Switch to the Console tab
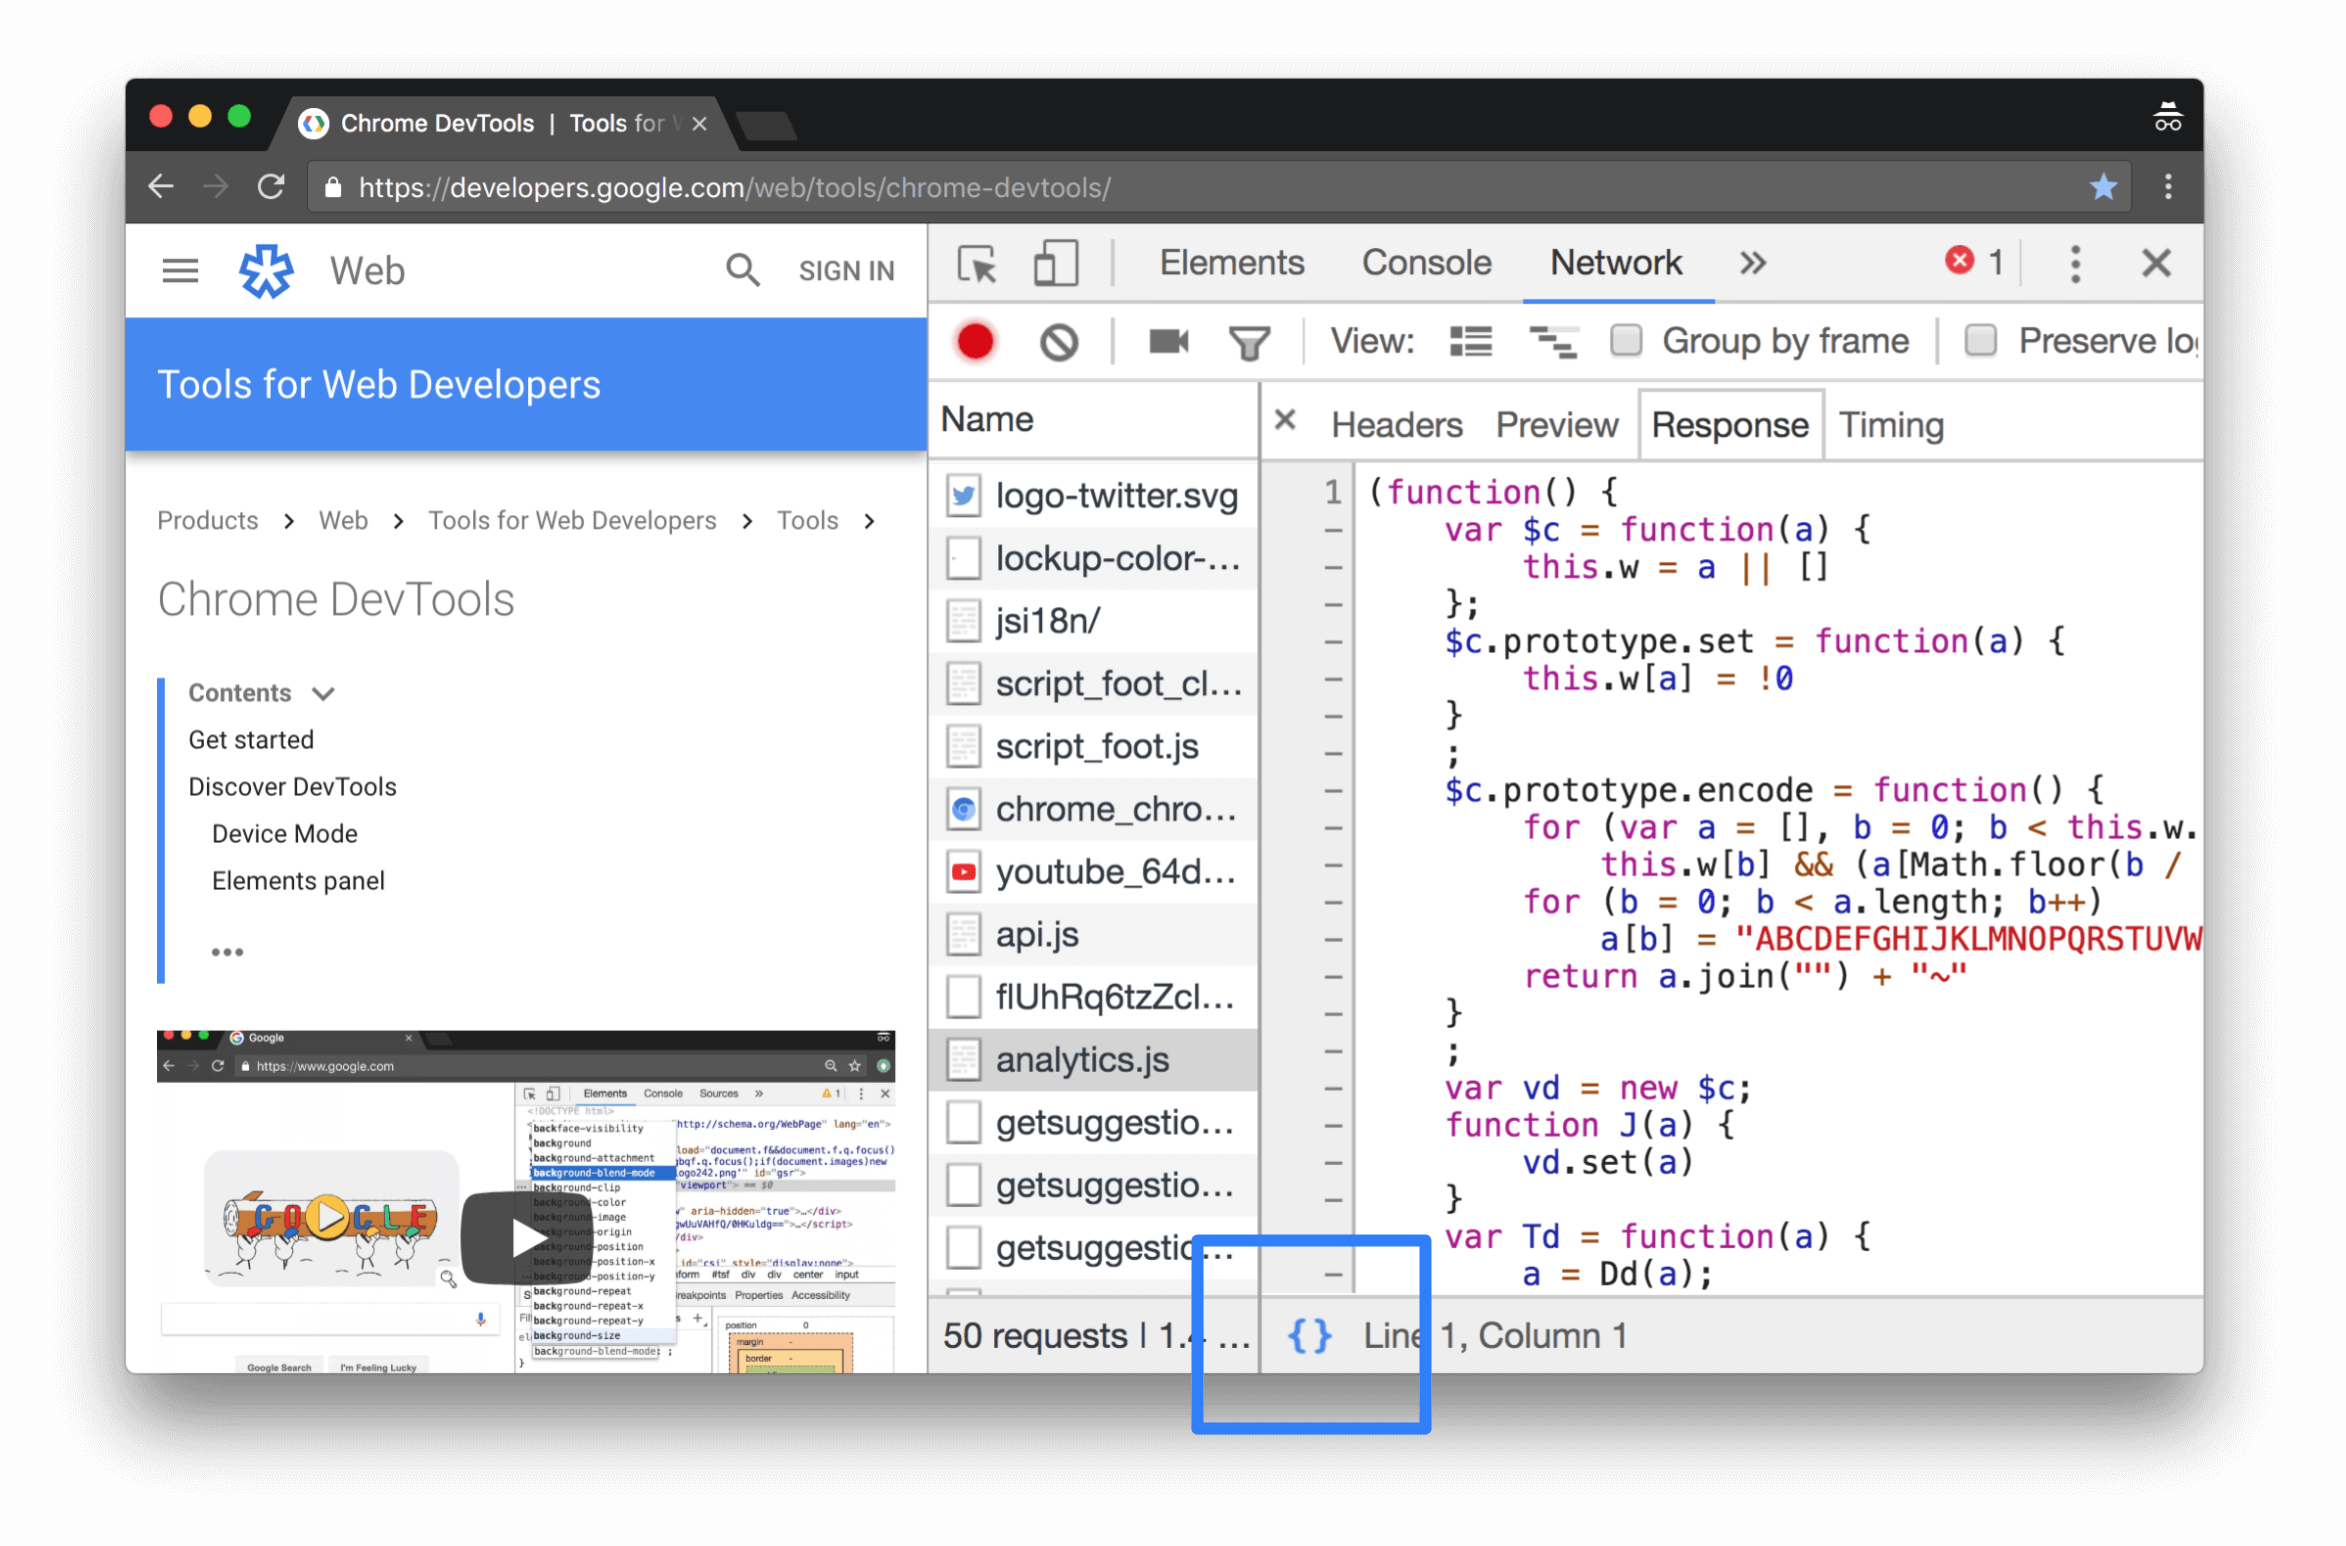 [x=1423, y=264]
